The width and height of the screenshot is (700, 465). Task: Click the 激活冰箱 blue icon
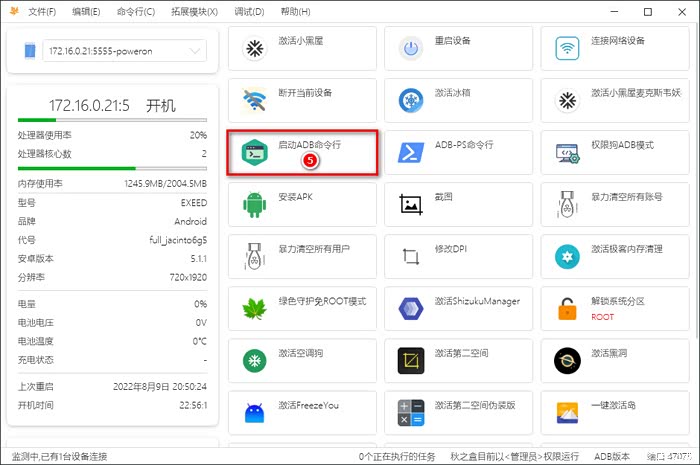[411, 100]
